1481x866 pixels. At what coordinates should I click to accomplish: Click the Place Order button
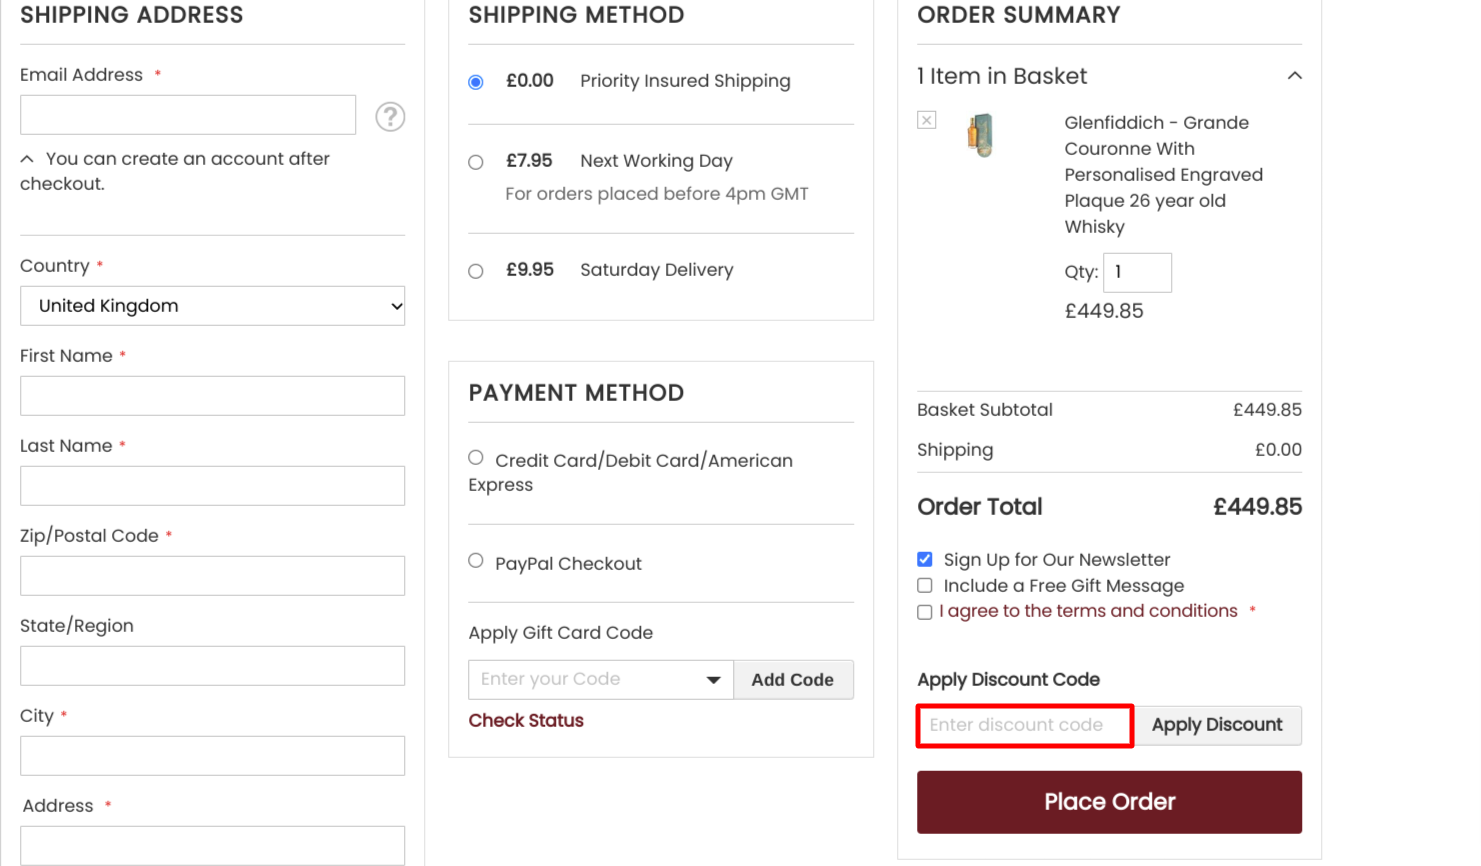[x=1109, y=801]
